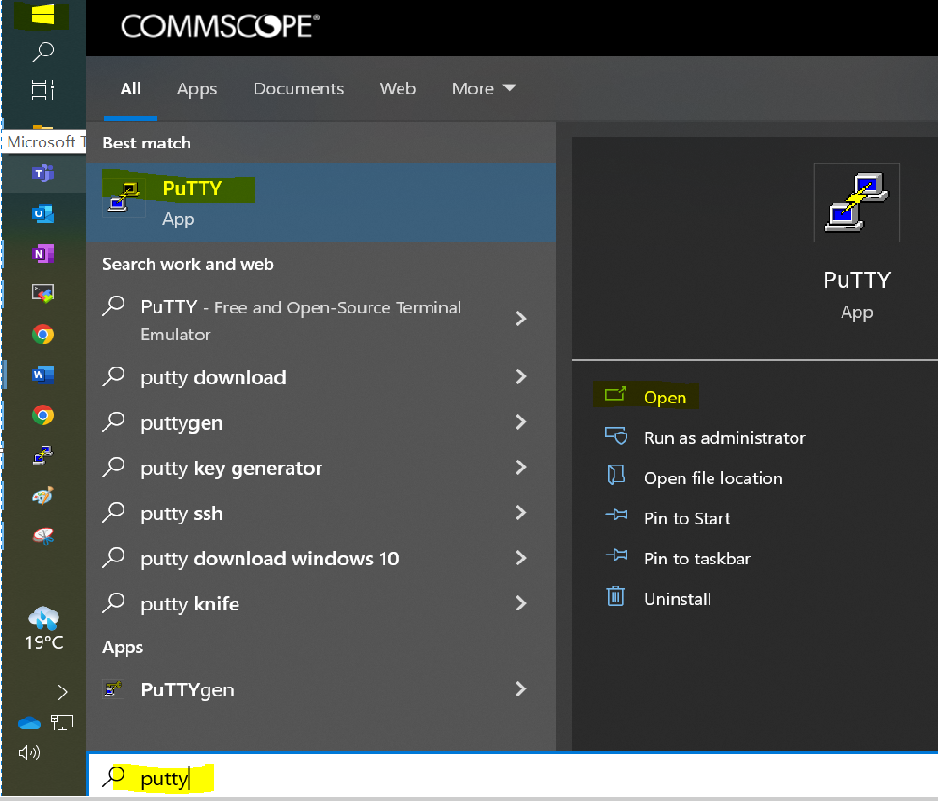The height and width of the screenshot is (801, 938).
Task: Open Outlook from the taskbar
Action: pos(42,214)
